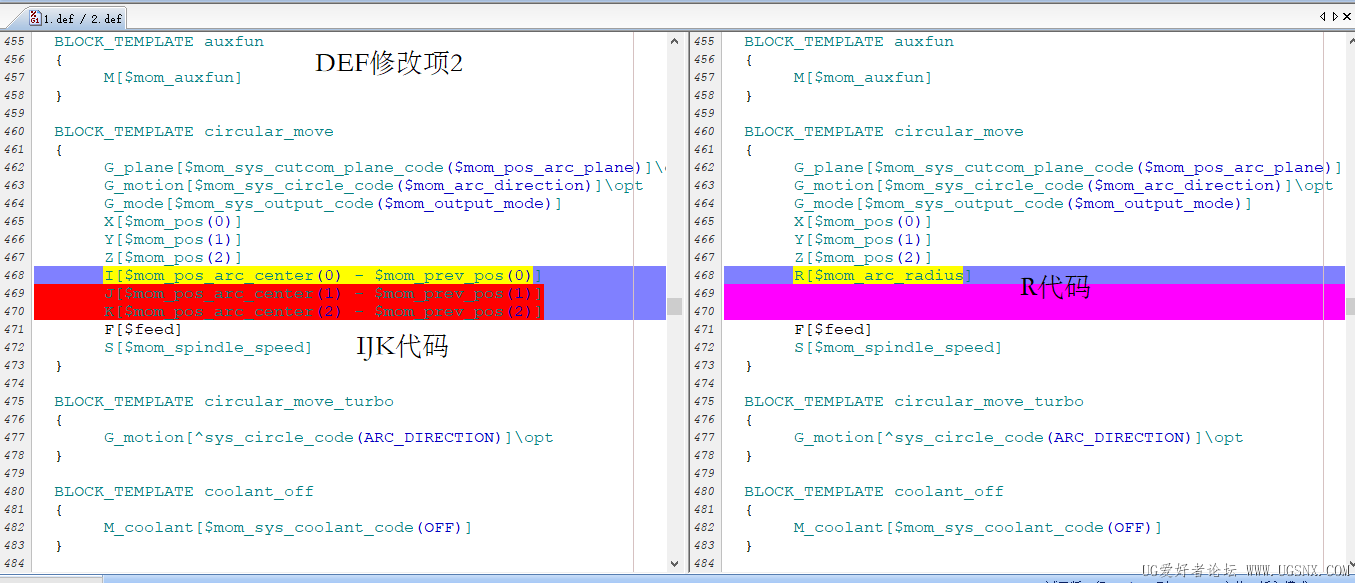Select the red K[$mom_pos_arc_center(2)] line in left pane
1355x583 pixels.
(x=323, y=311)
